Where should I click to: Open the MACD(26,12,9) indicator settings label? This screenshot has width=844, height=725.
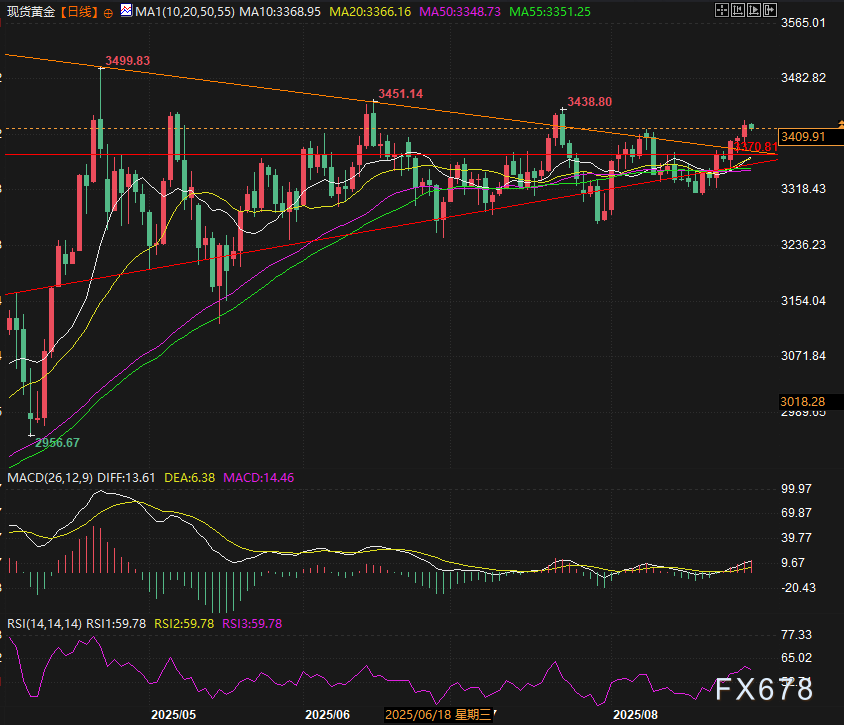pyautogui.click(x=50, y=478)
